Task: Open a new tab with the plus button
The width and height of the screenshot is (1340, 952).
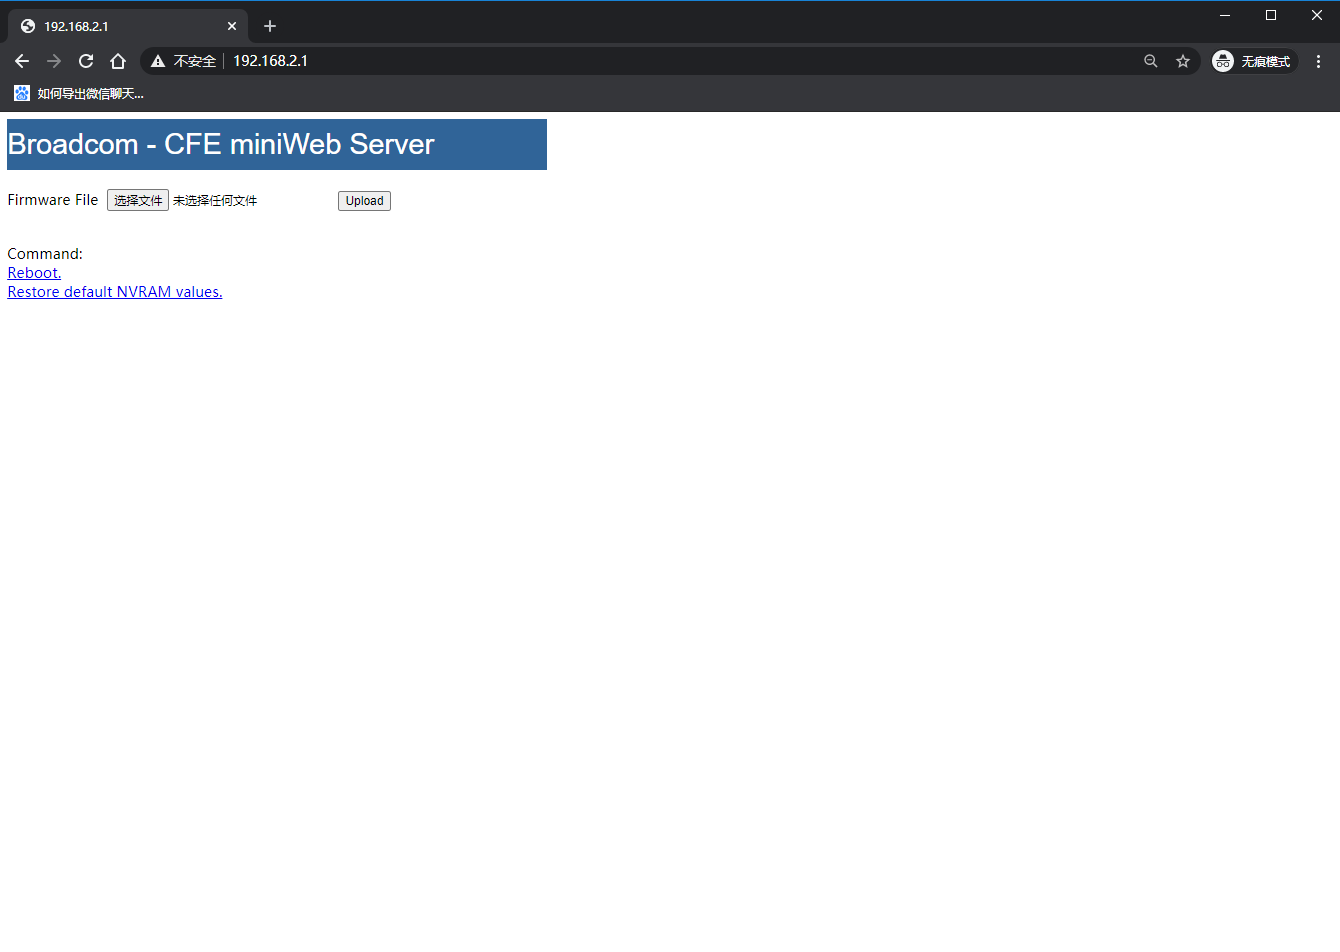Action: coord(270,26)
